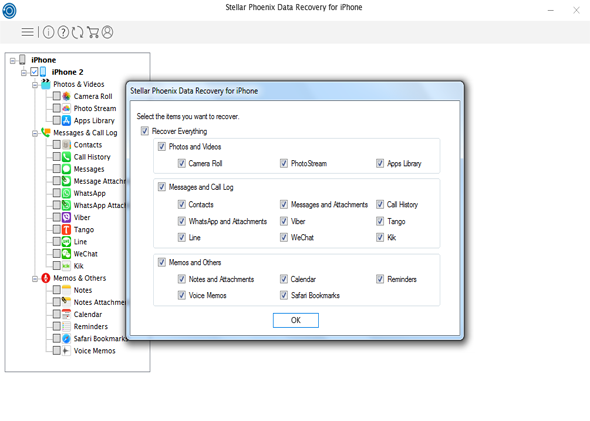
Task: Toggle Line checkbox in dialog
Action: [x=182, y=237]
